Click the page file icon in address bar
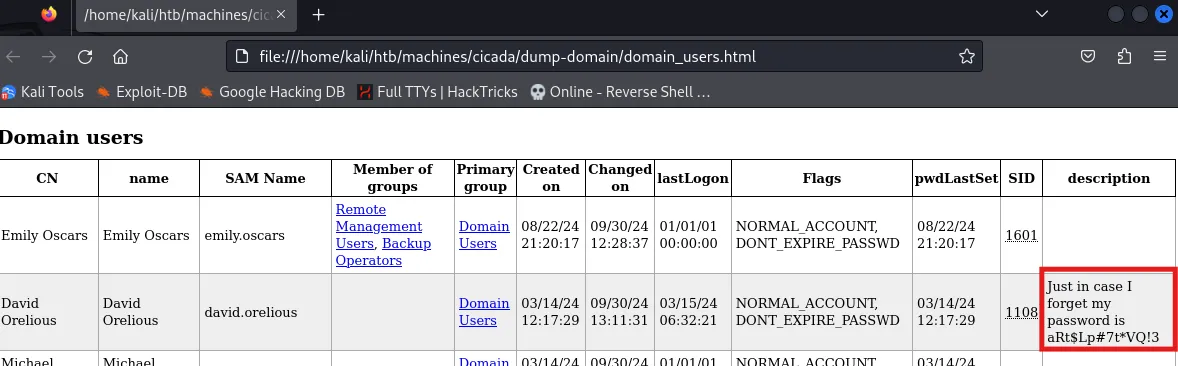The width and height of the screenshot is (1178, 366). 242,56
